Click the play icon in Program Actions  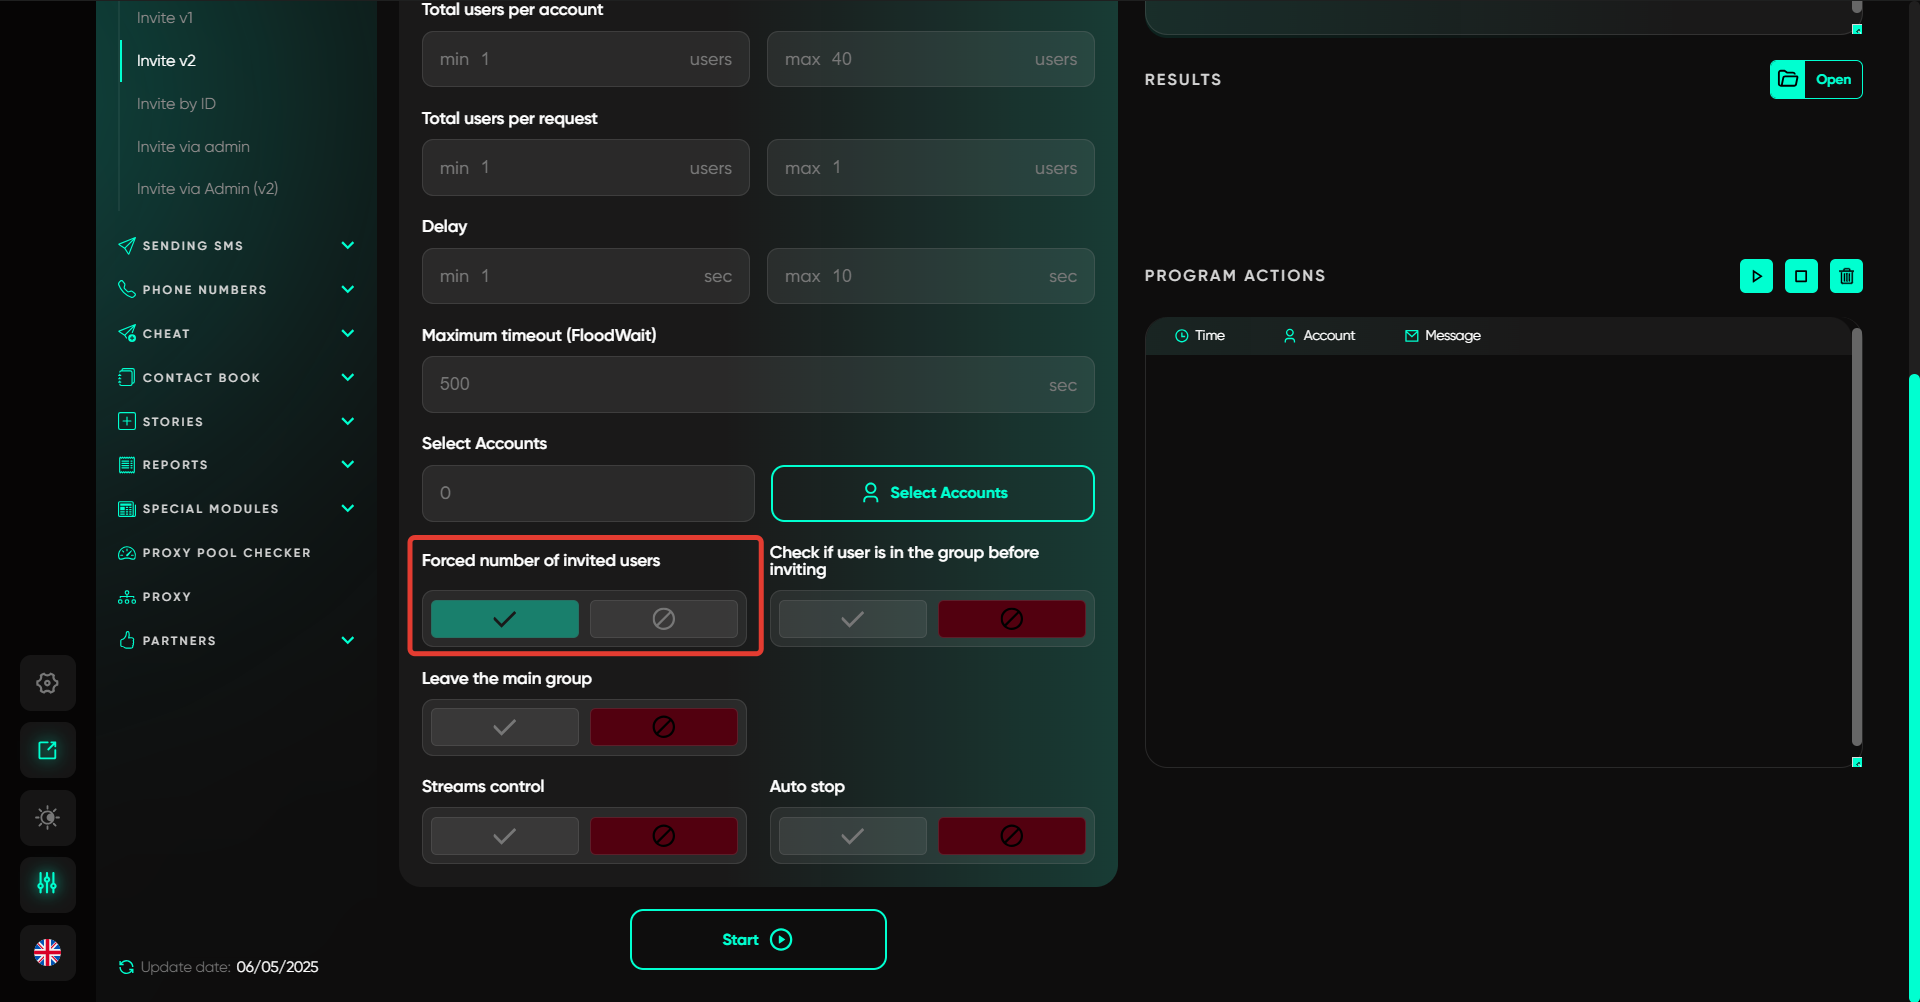point(1756,276)
